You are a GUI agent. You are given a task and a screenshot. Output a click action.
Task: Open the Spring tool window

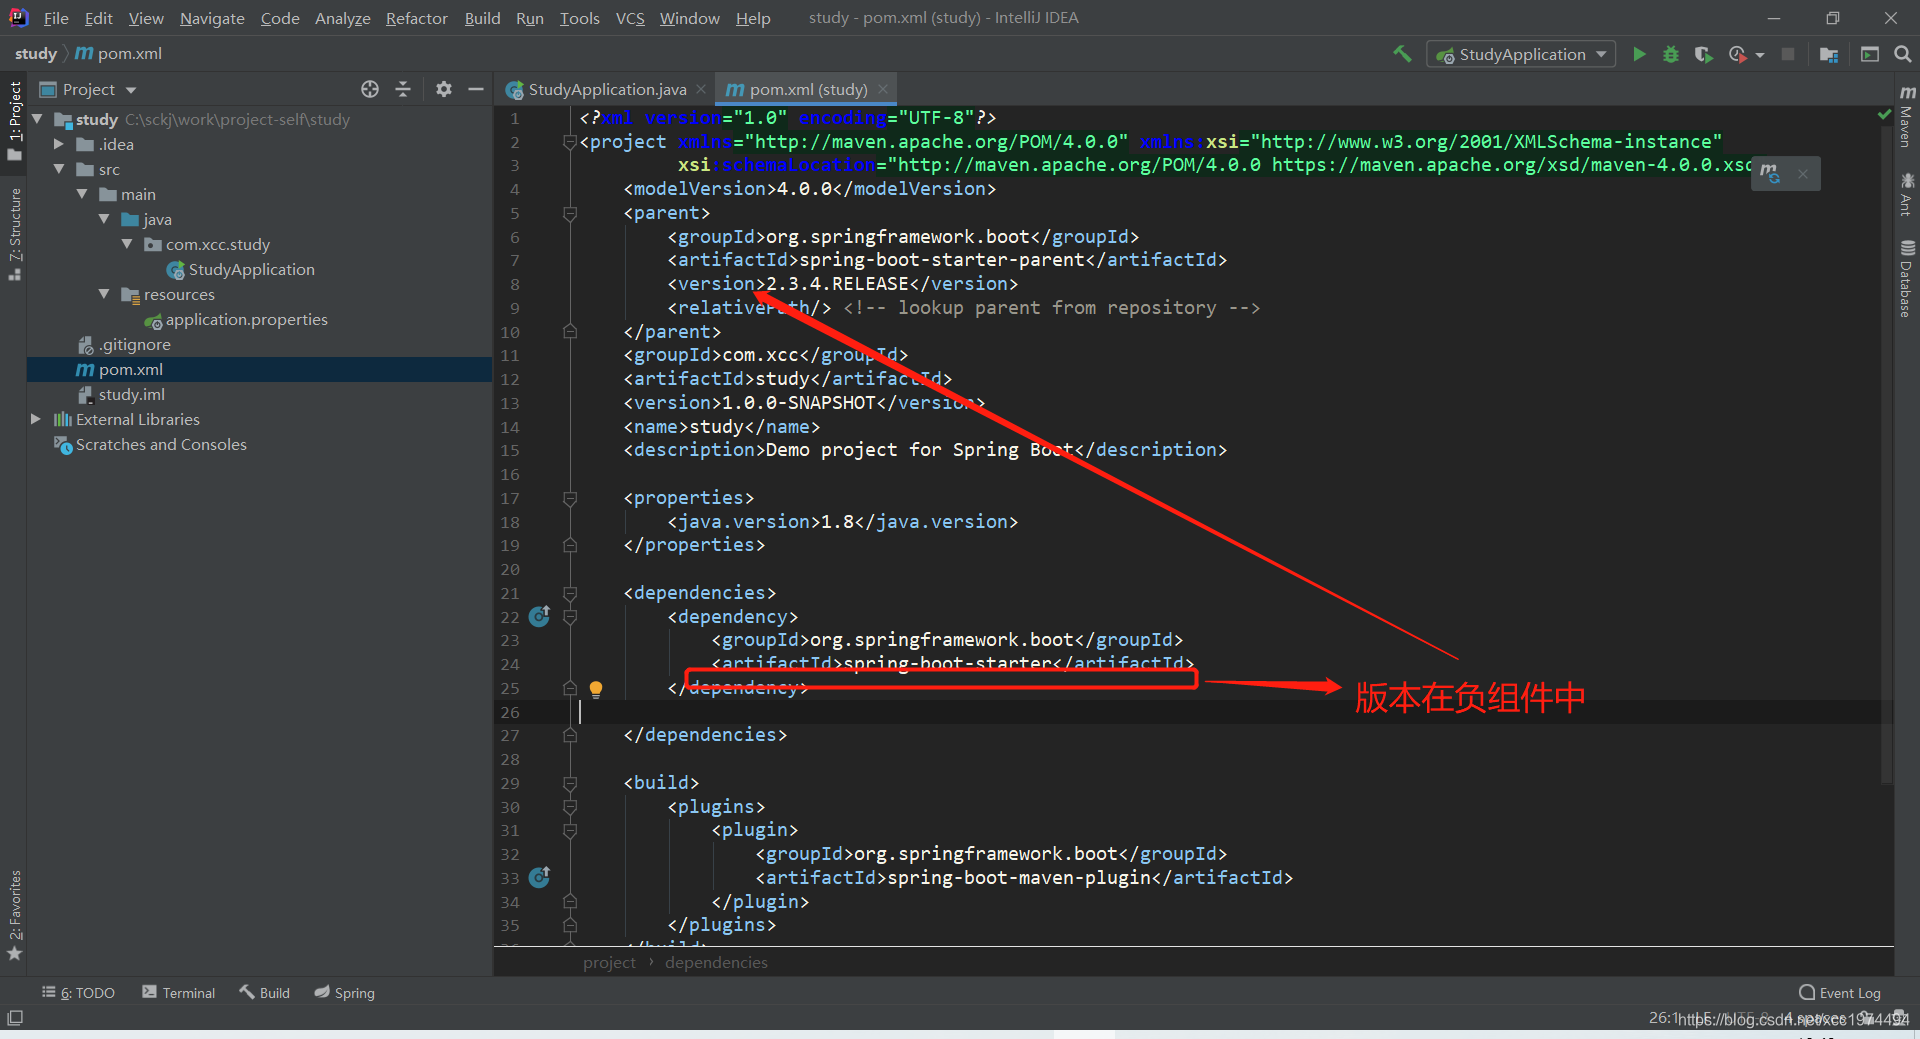click(344, 993)
